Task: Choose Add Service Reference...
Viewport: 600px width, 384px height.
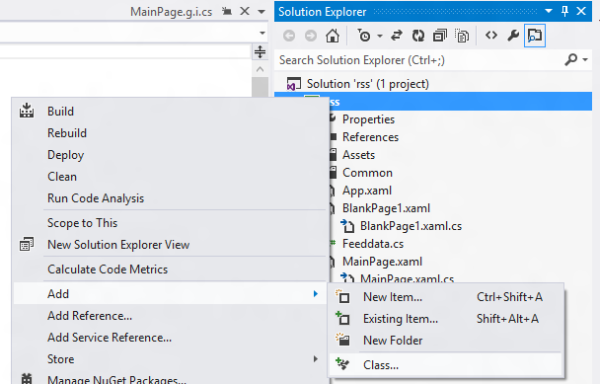Action: (109, 338)
